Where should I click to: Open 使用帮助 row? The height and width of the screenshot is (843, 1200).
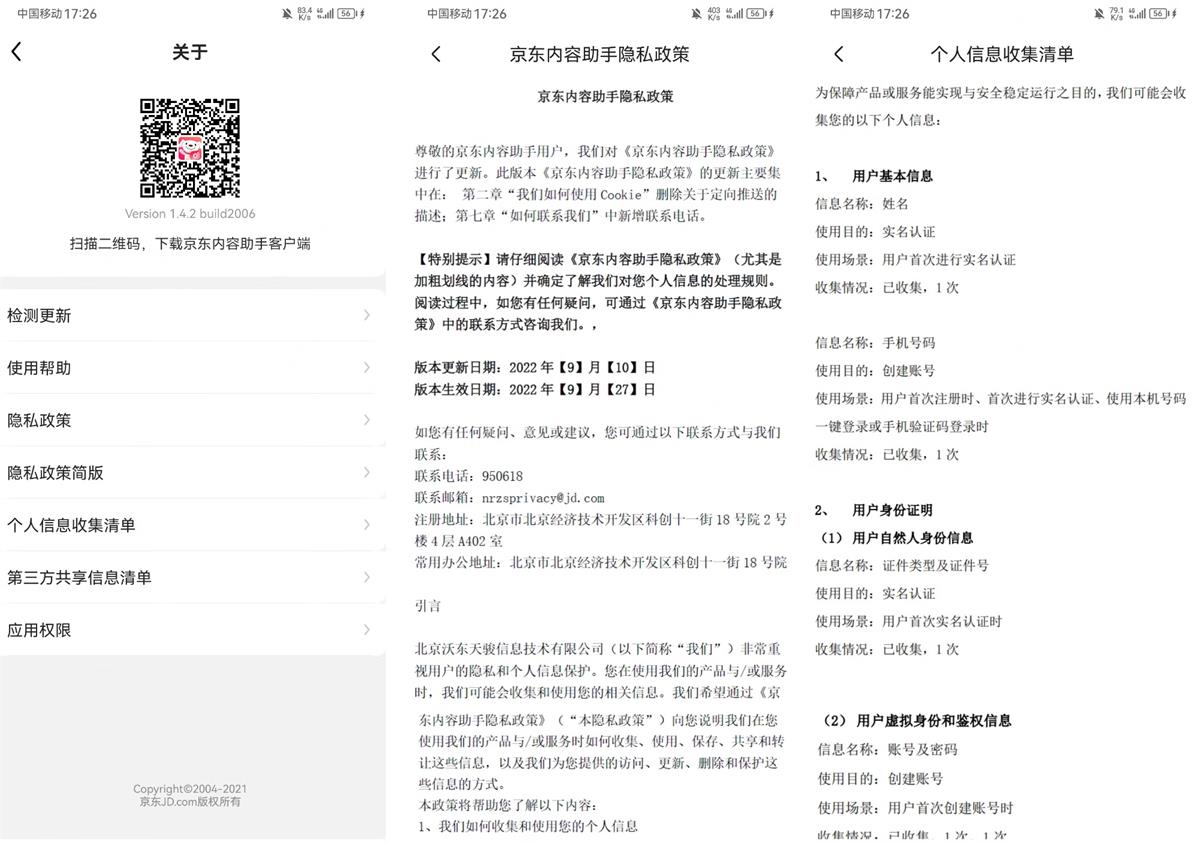(192, 368)
